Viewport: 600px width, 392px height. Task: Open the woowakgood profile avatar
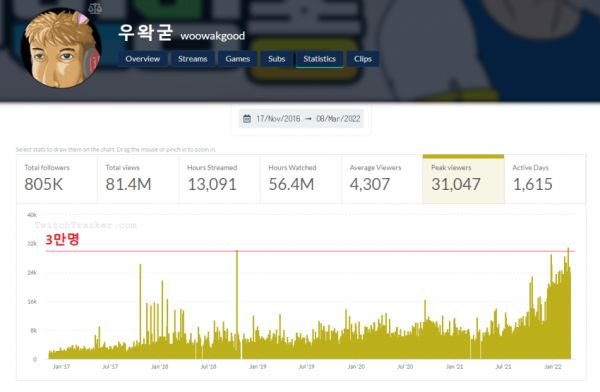tap(61, 49)
